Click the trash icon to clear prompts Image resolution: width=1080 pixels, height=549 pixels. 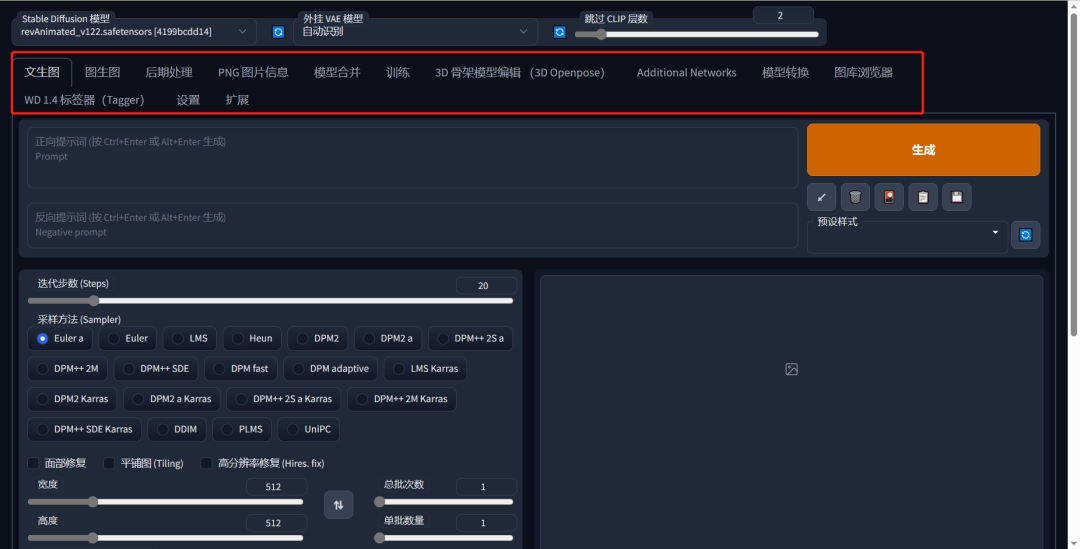(x=855, y=197)
